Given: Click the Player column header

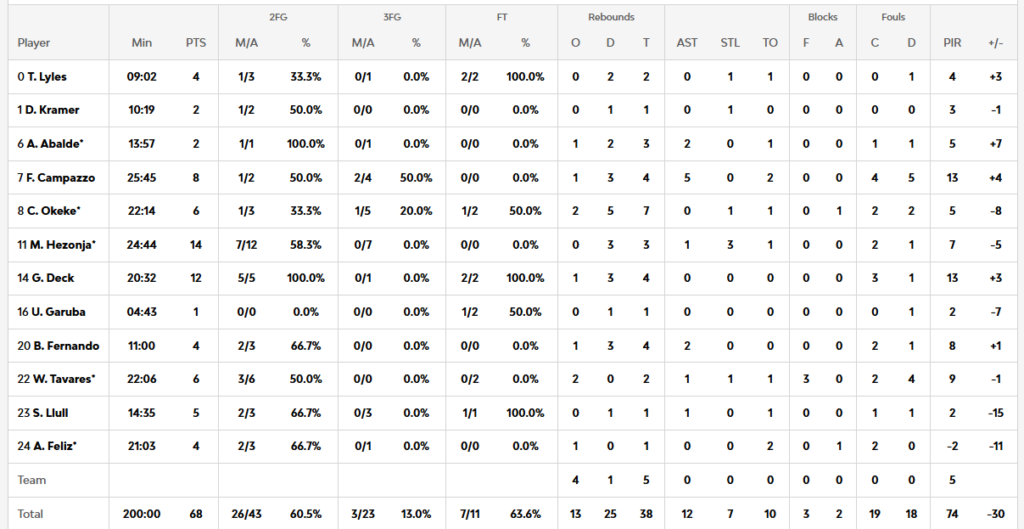Looking at the screenshot, I should point(34,43).
